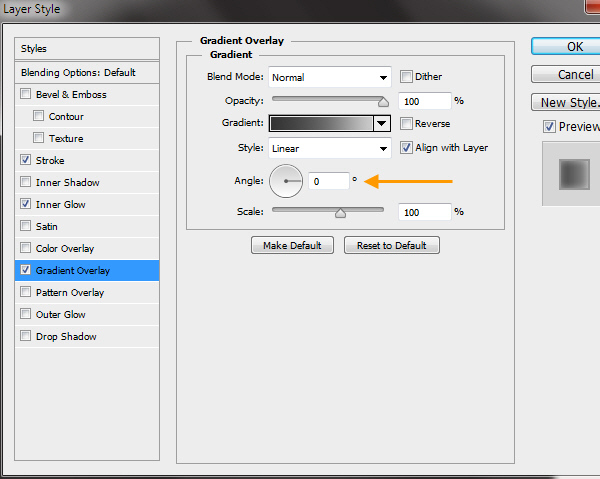Click the layer style preview thumbnail

pos(572,174)
